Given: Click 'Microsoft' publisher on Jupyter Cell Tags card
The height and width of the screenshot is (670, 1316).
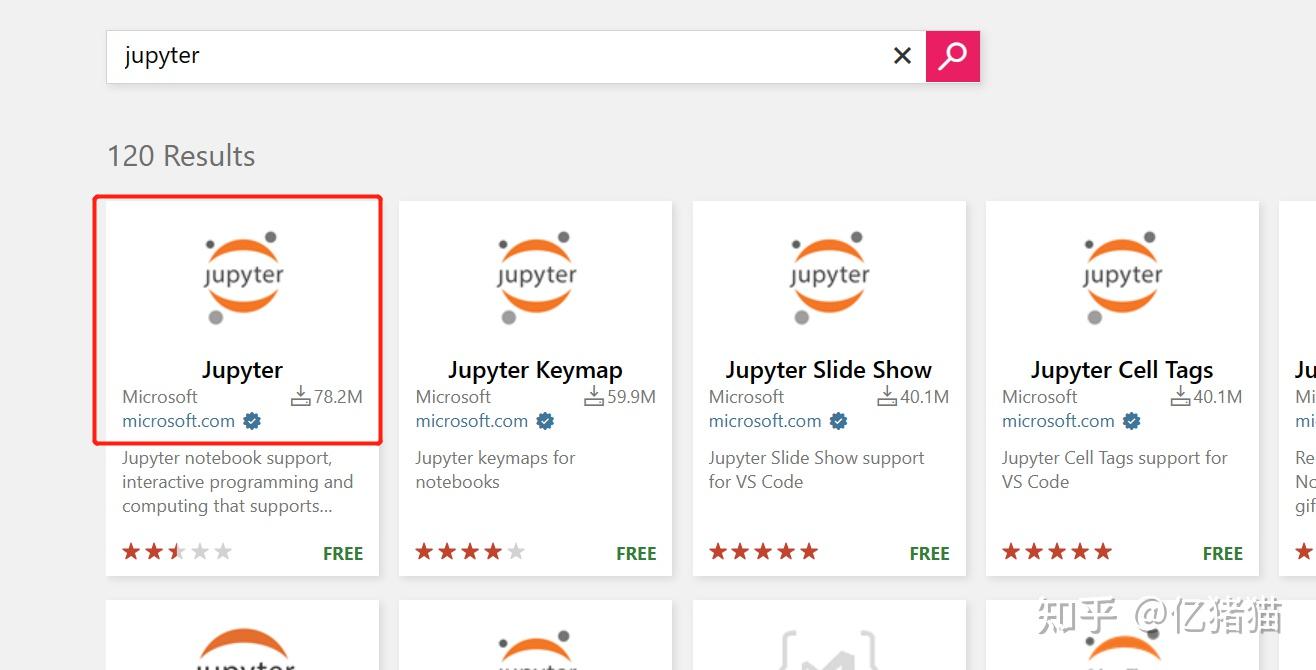Looking at the screenshot, I should click(x=1039, y=397).
